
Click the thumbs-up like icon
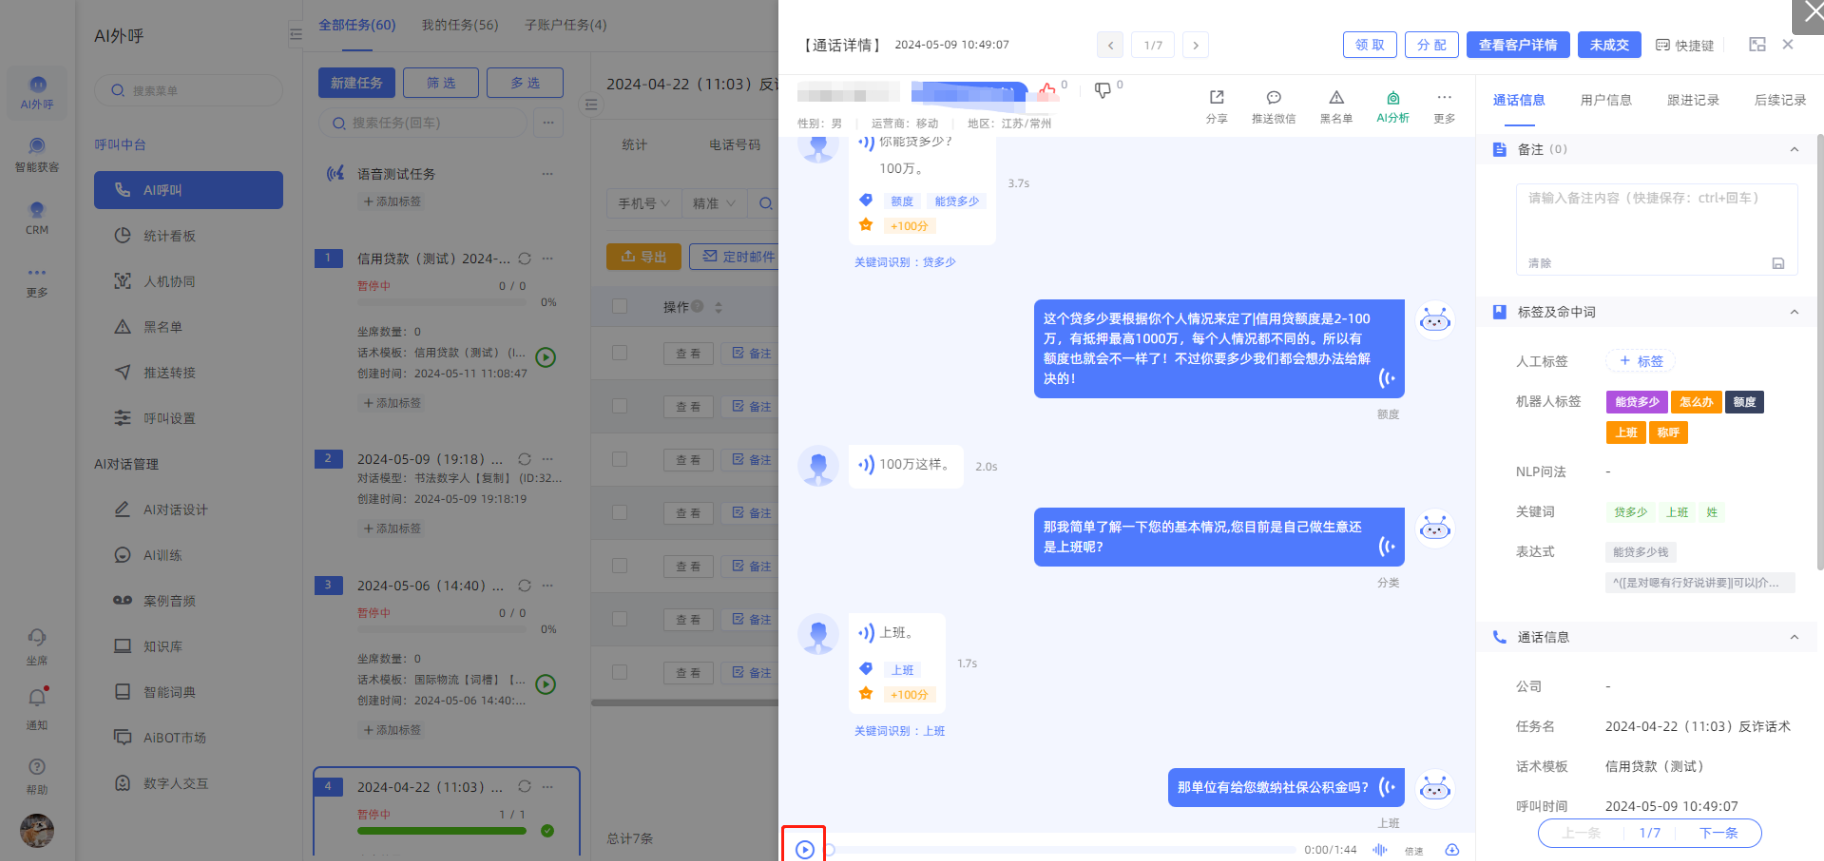tap(1046, 90)
